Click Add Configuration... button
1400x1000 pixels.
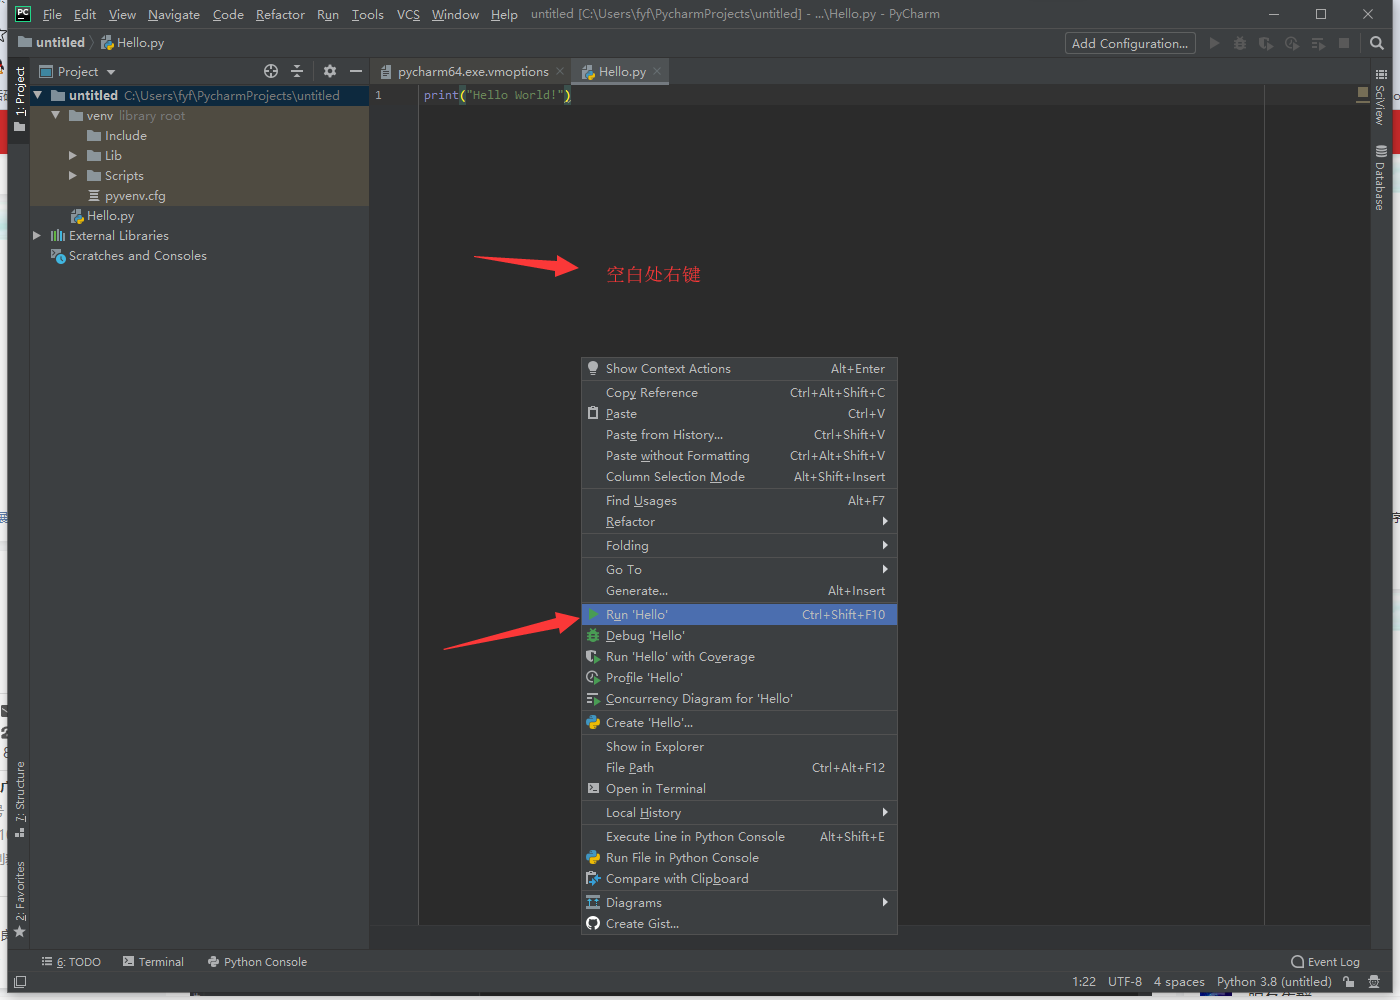(1130, 43)
